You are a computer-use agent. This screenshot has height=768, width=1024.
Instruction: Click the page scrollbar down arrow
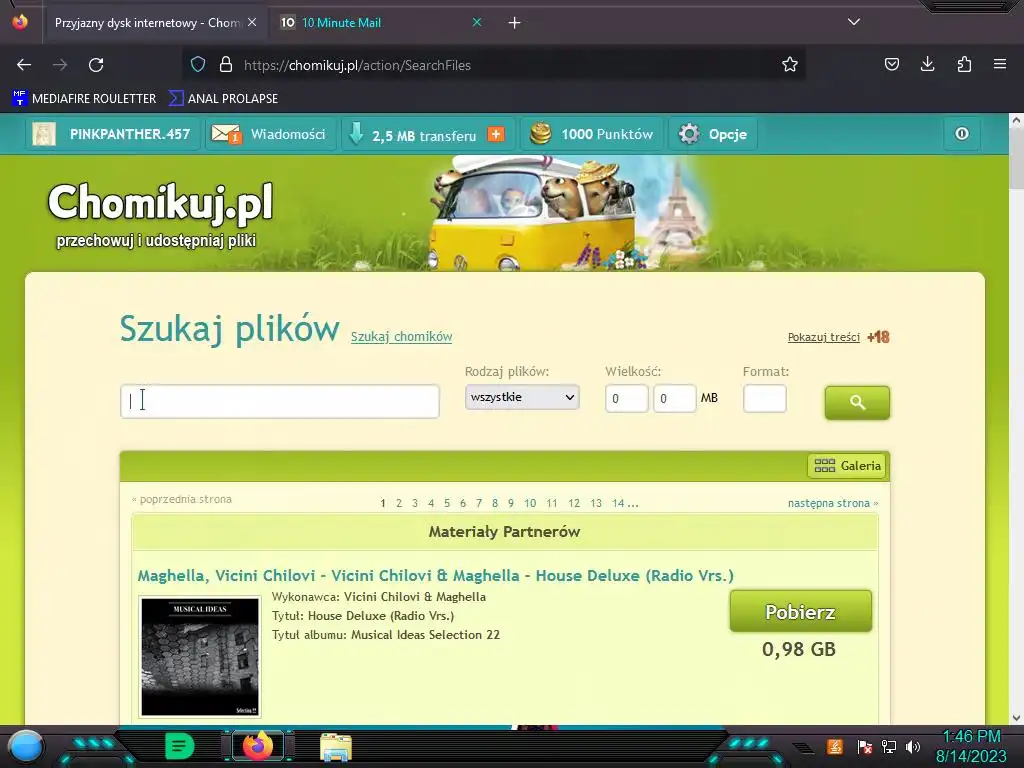click(1016, 717)
